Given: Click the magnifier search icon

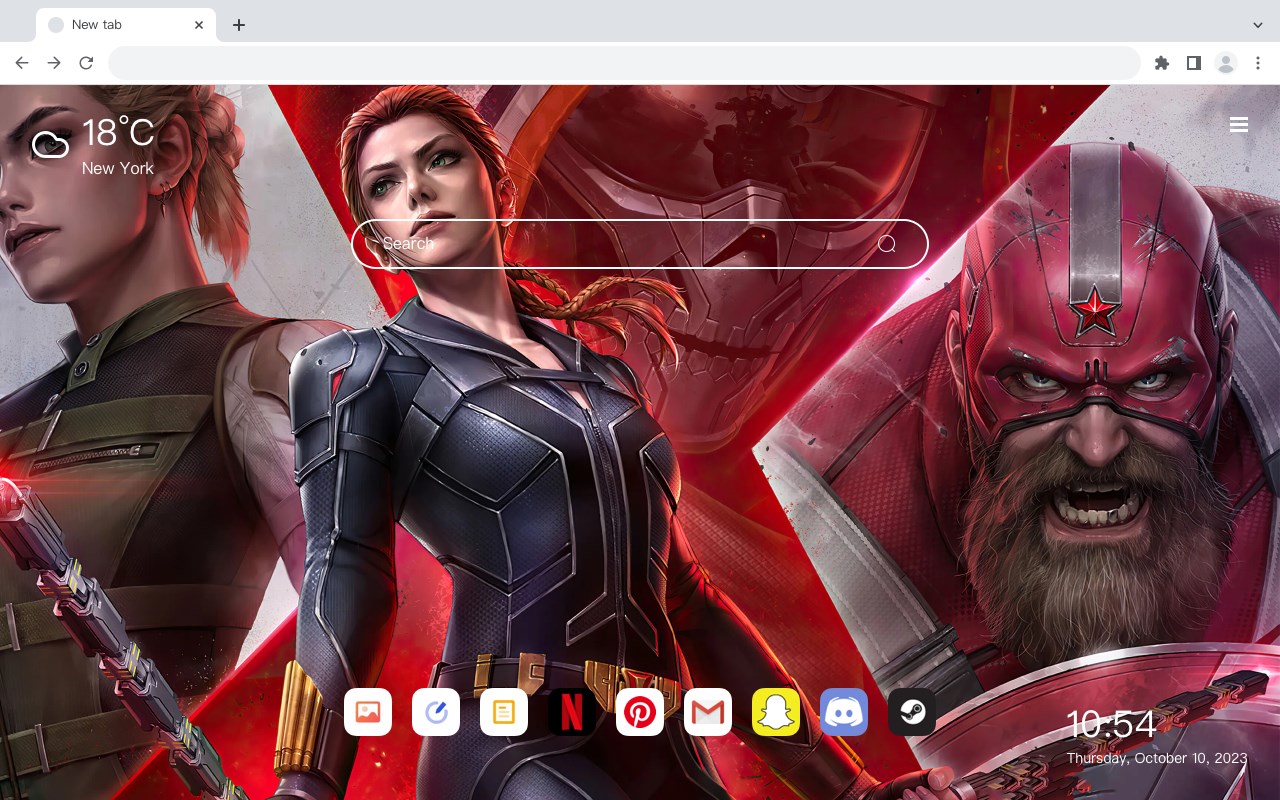Looking at the screenshot, I should 887,244.
